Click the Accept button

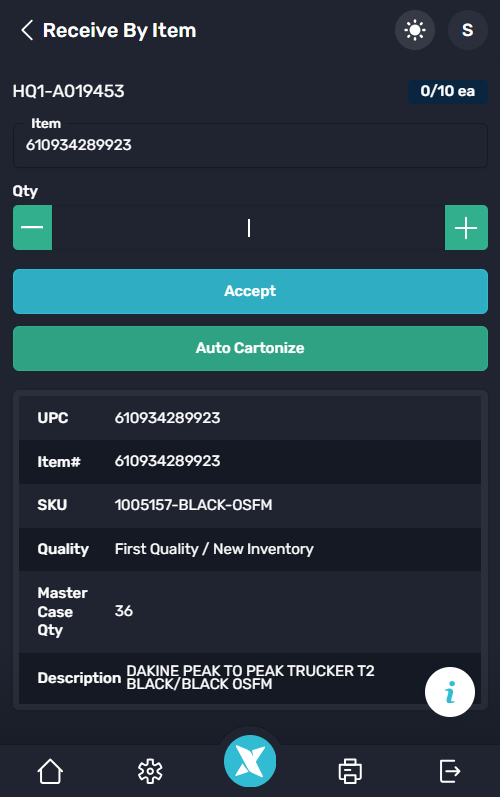[250, 291]
